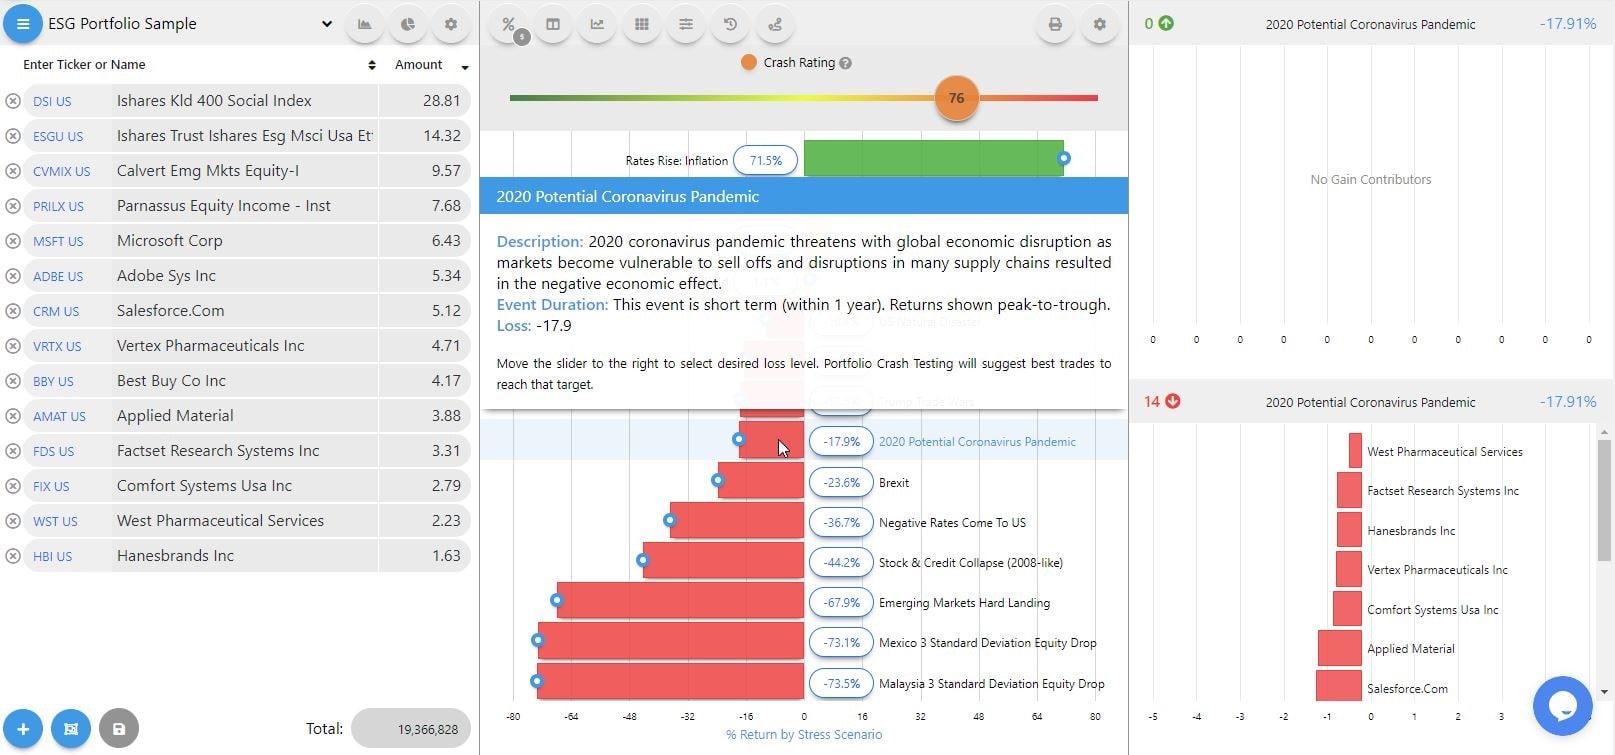Open the blue hamburger menu
Image resolution: width=1615 pixels, height=755 pixels.
click(22, 24)
